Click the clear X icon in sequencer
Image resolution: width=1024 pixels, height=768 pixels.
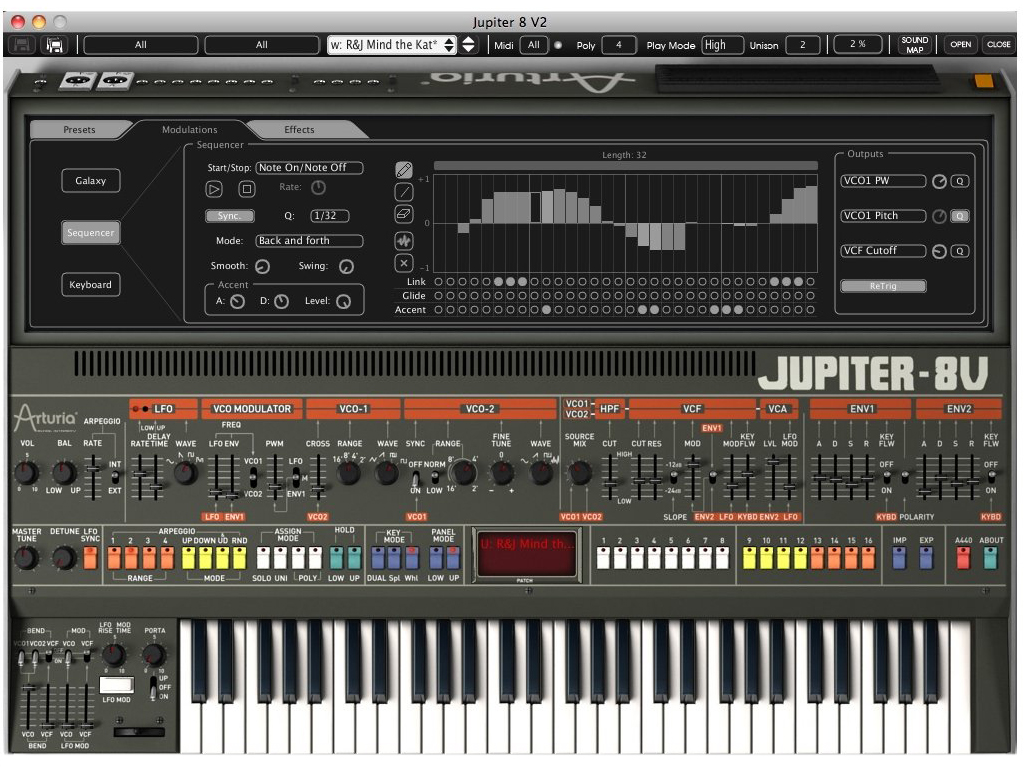404,263
